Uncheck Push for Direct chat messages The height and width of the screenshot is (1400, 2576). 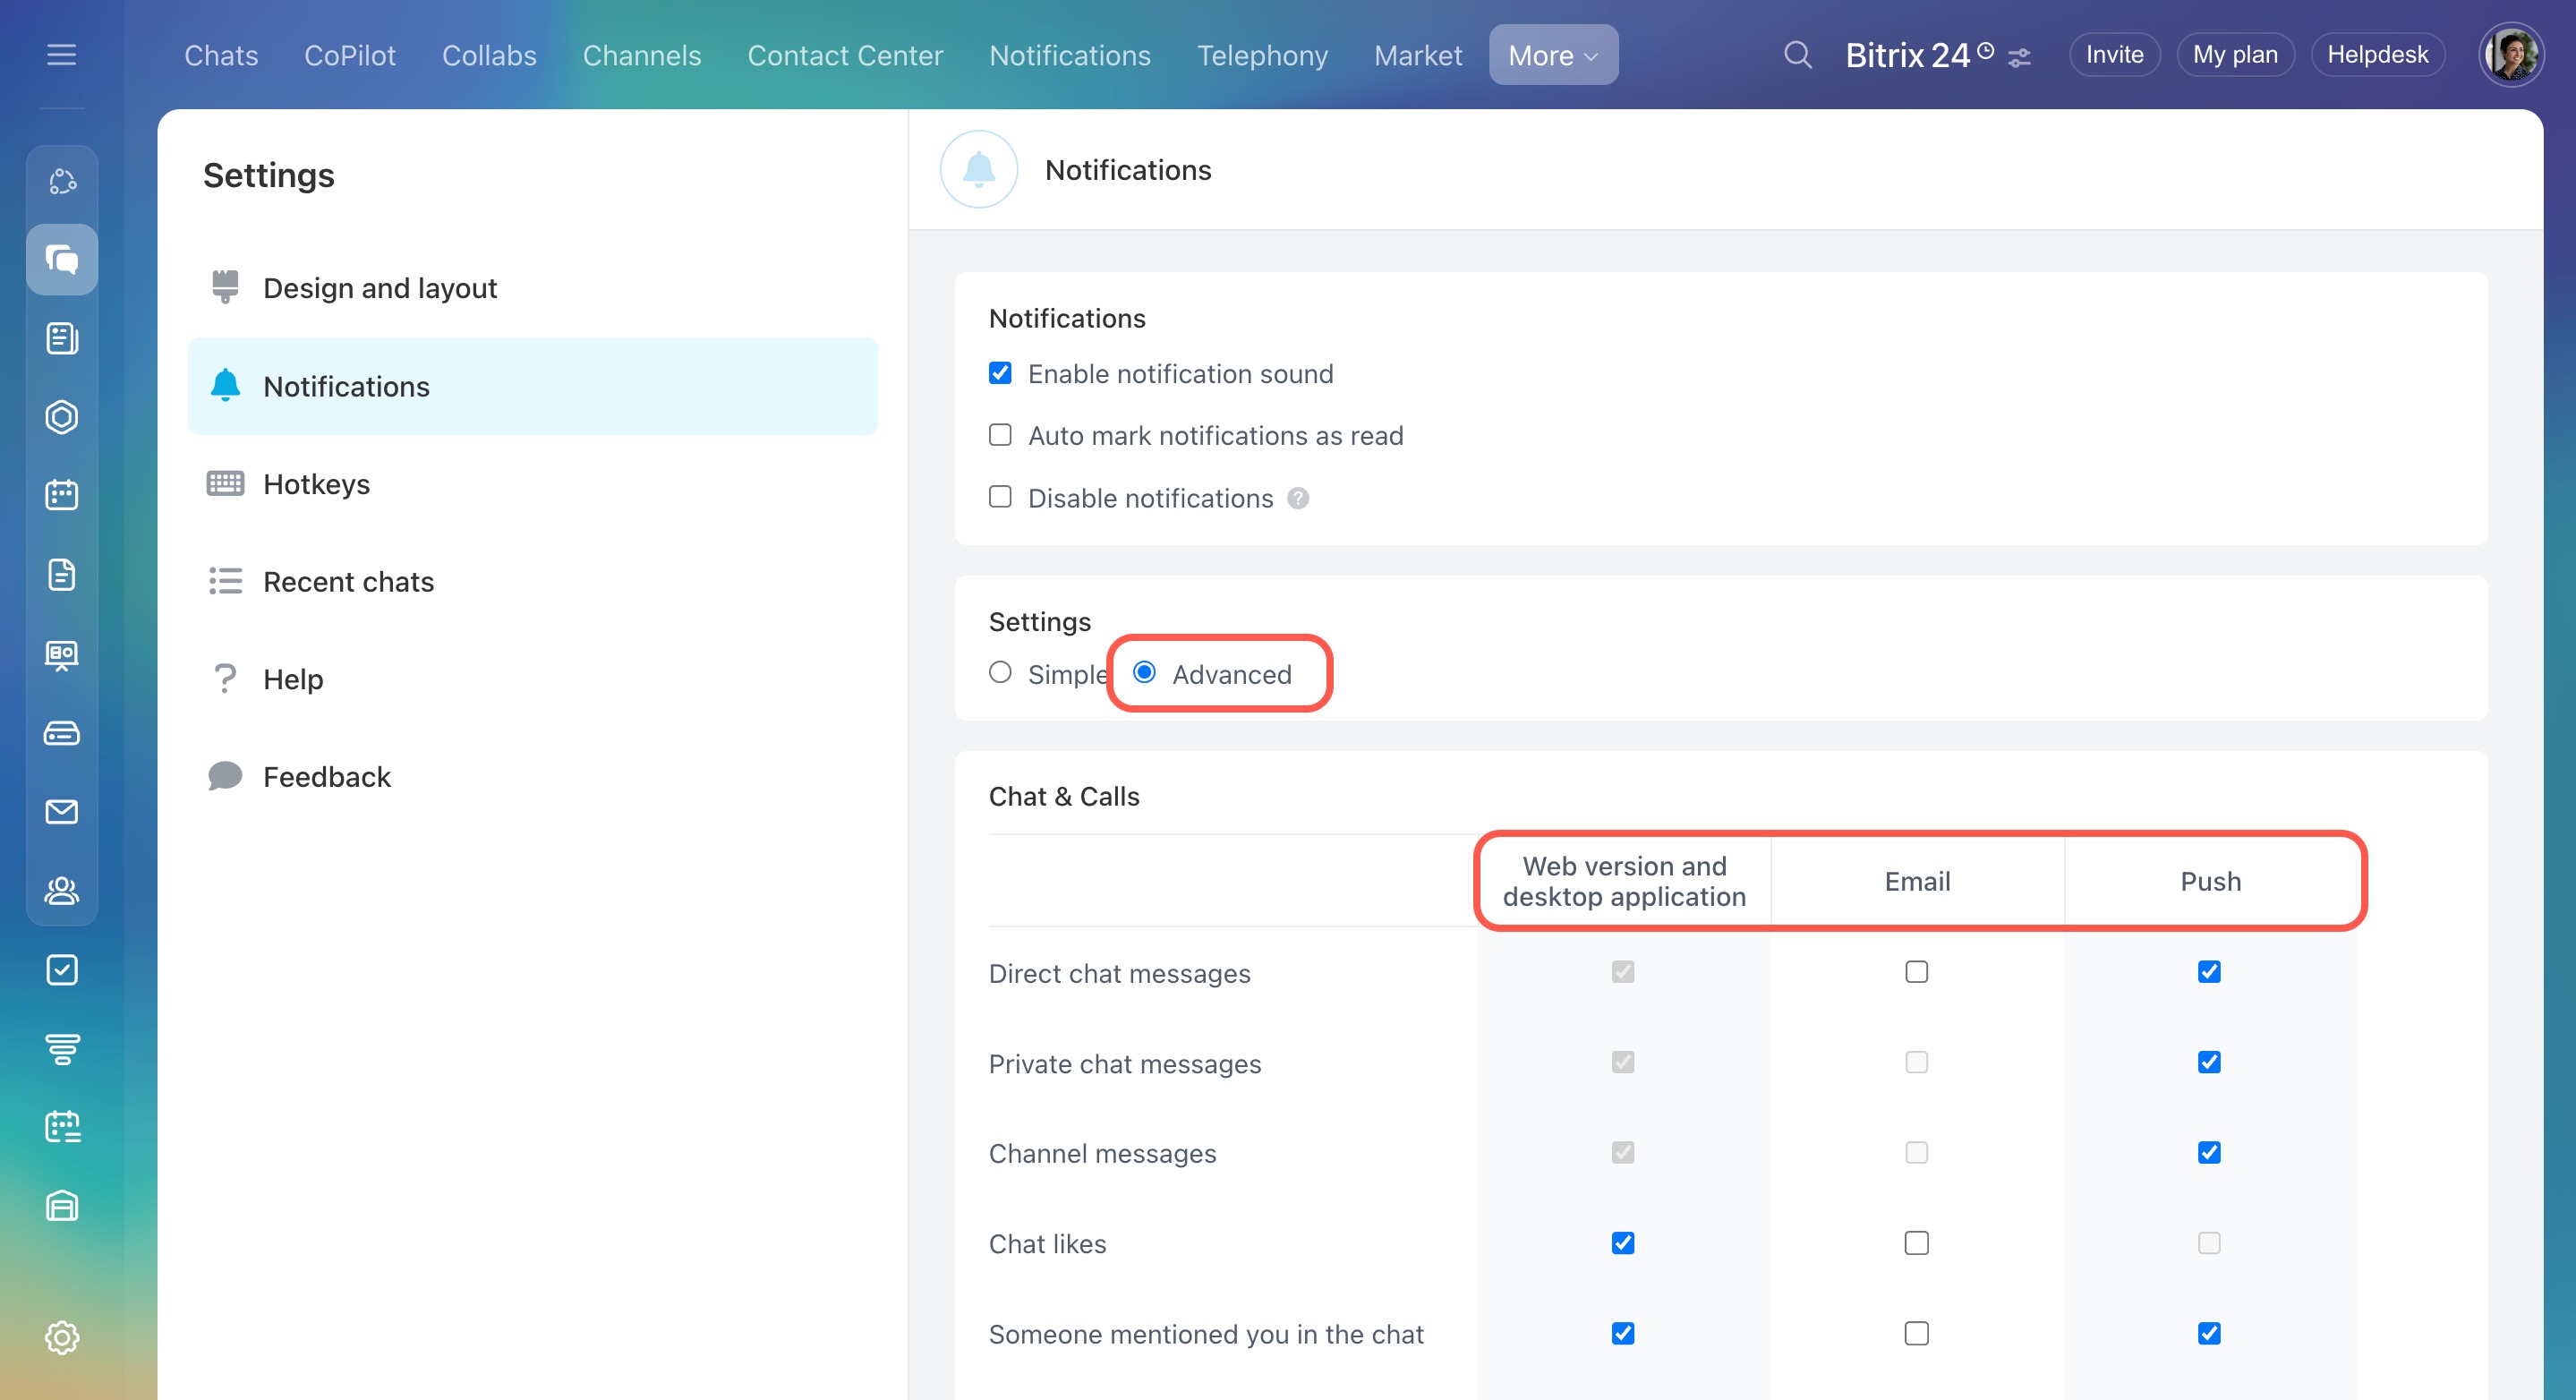tap(2209, 972)
